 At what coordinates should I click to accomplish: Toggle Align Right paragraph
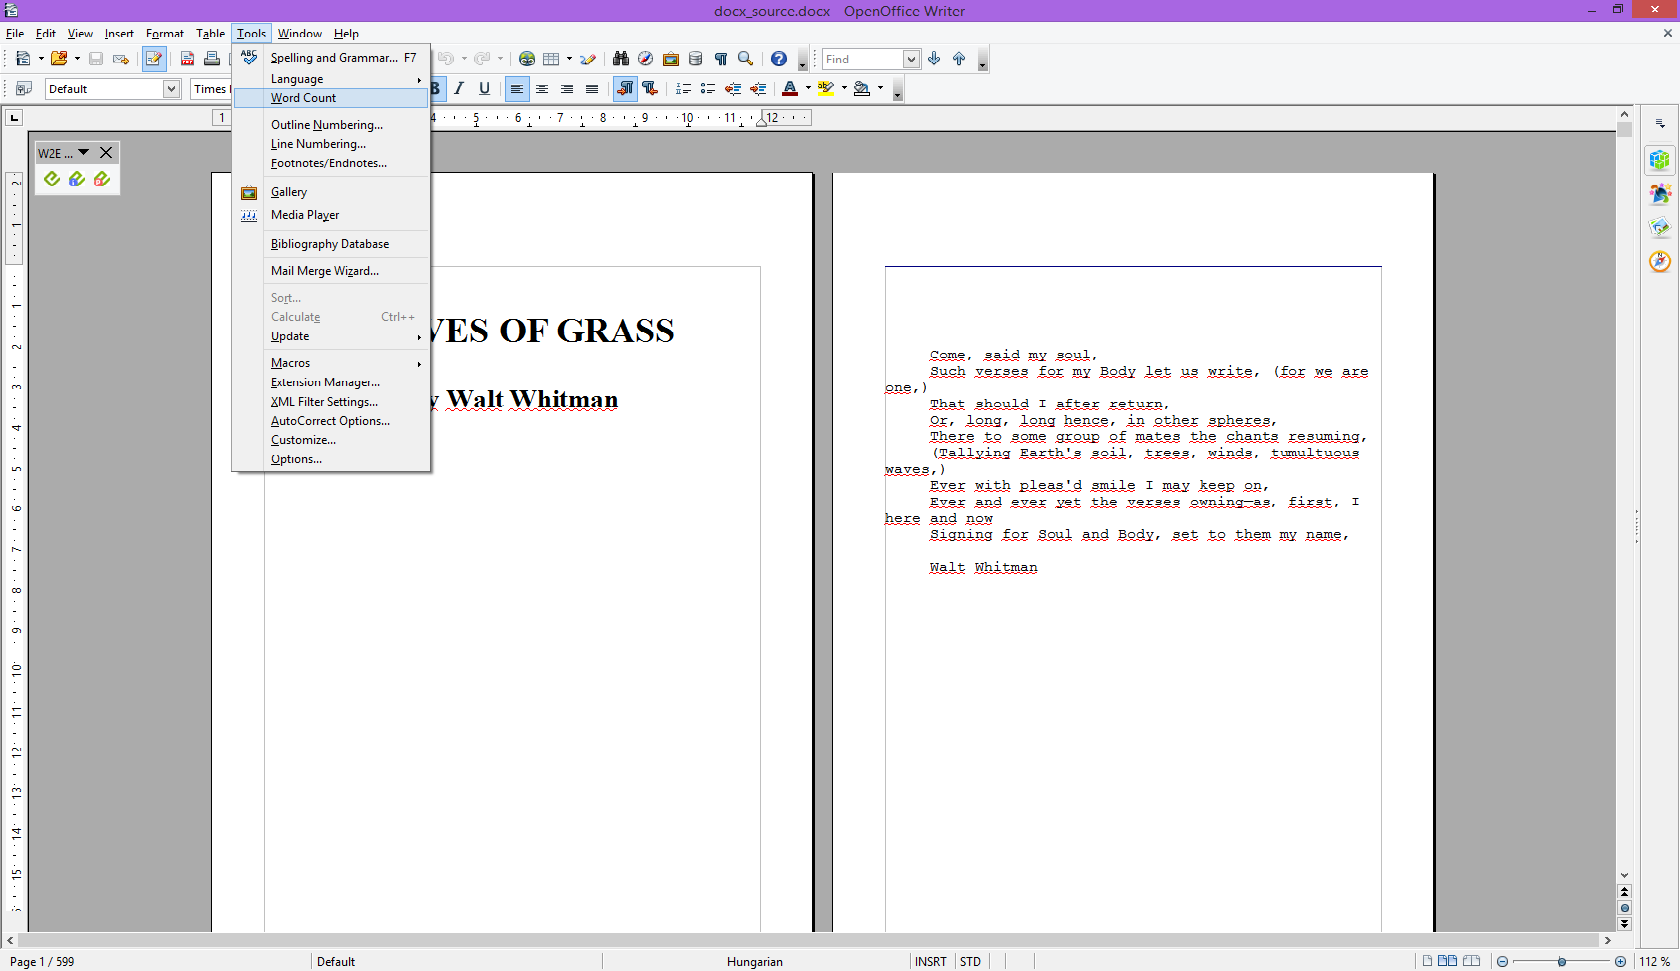coord(567,89)
